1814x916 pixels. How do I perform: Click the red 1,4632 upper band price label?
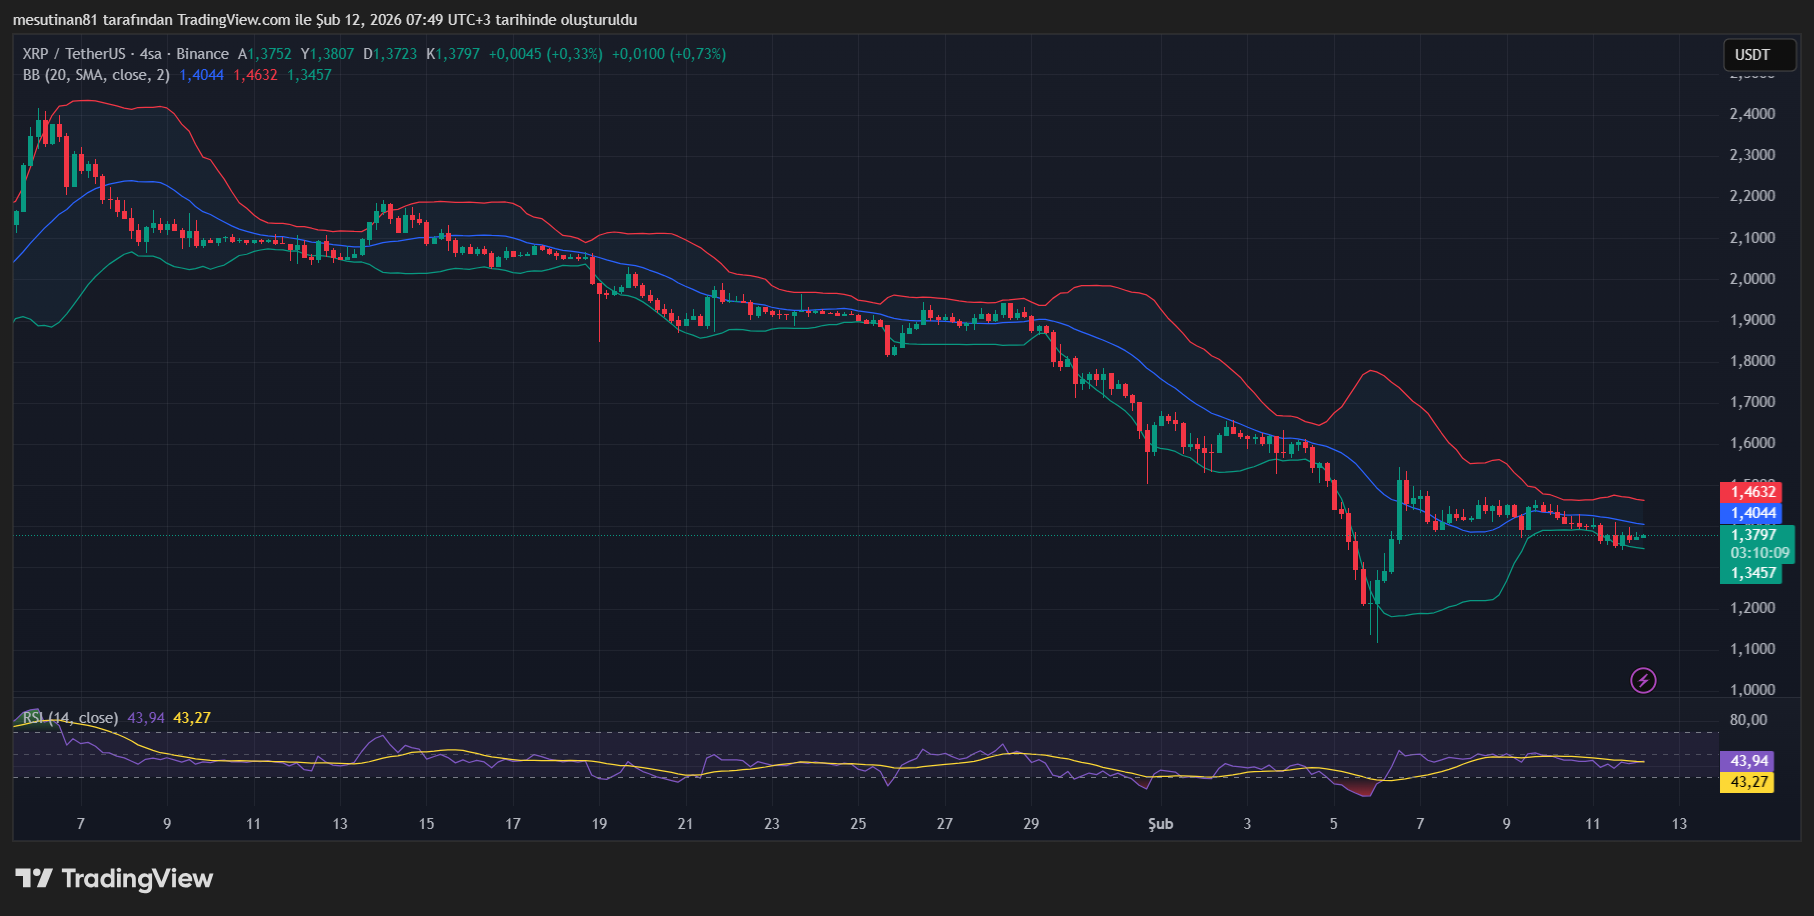pyautogui.click(x=1754, y=491)
